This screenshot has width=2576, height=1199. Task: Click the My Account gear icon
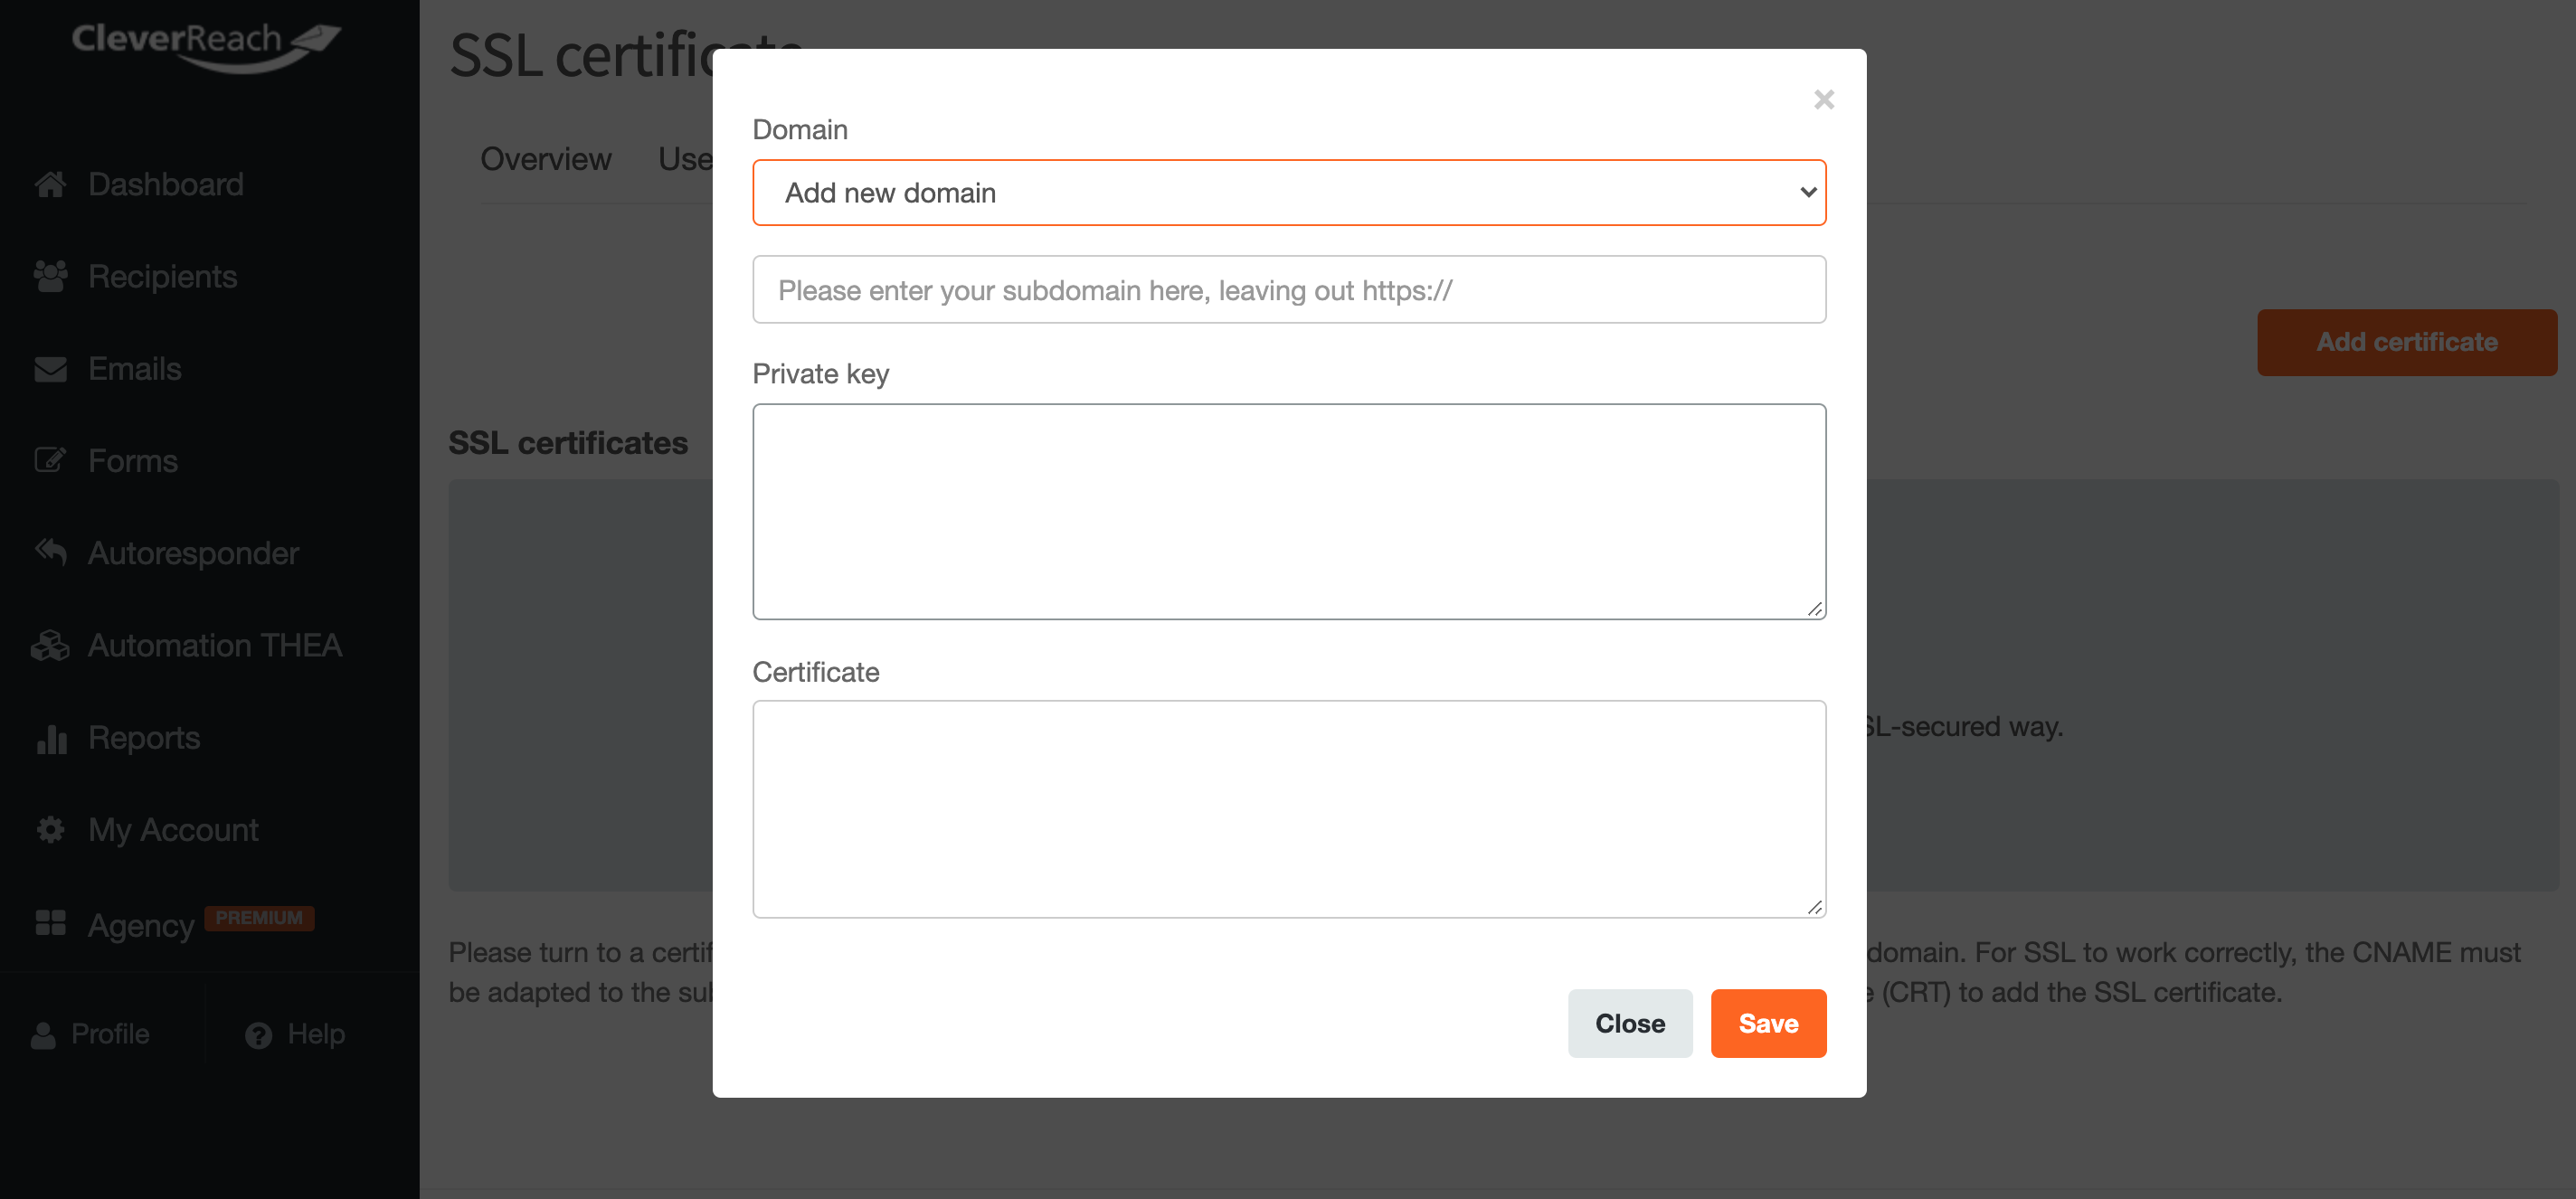50,830
